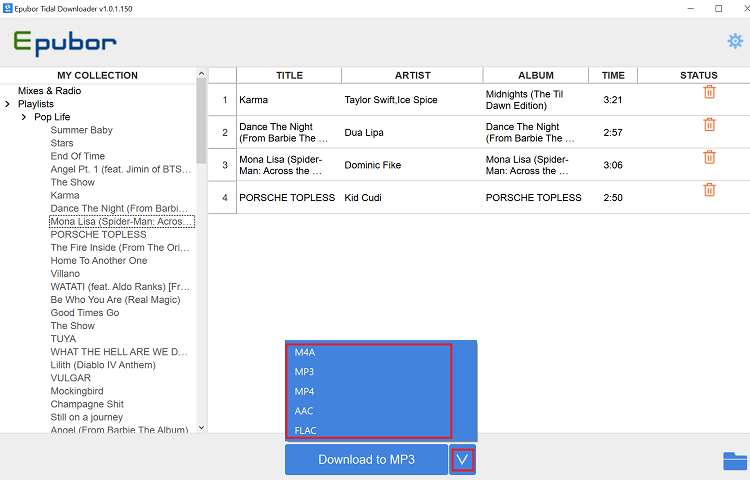
Task: Select The Fire Inside in the collection
Action: [120, 248]
